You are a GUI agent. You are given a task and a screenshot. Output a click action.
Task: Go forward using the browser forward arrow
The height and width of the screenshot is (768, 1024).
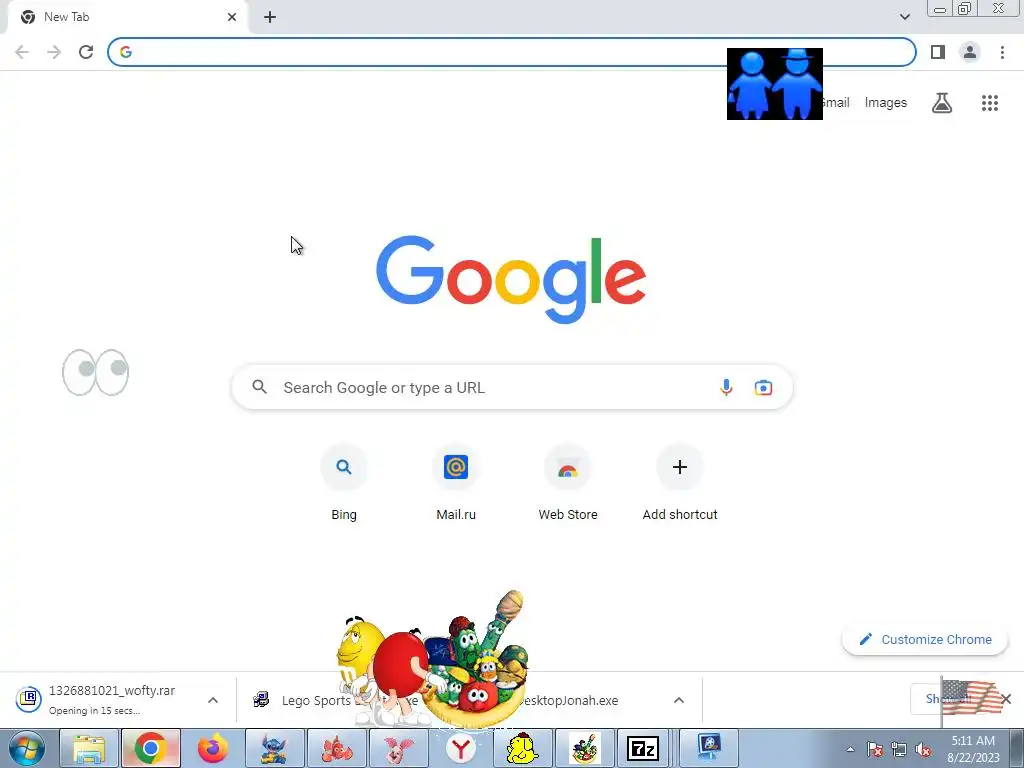coord(54,52)
